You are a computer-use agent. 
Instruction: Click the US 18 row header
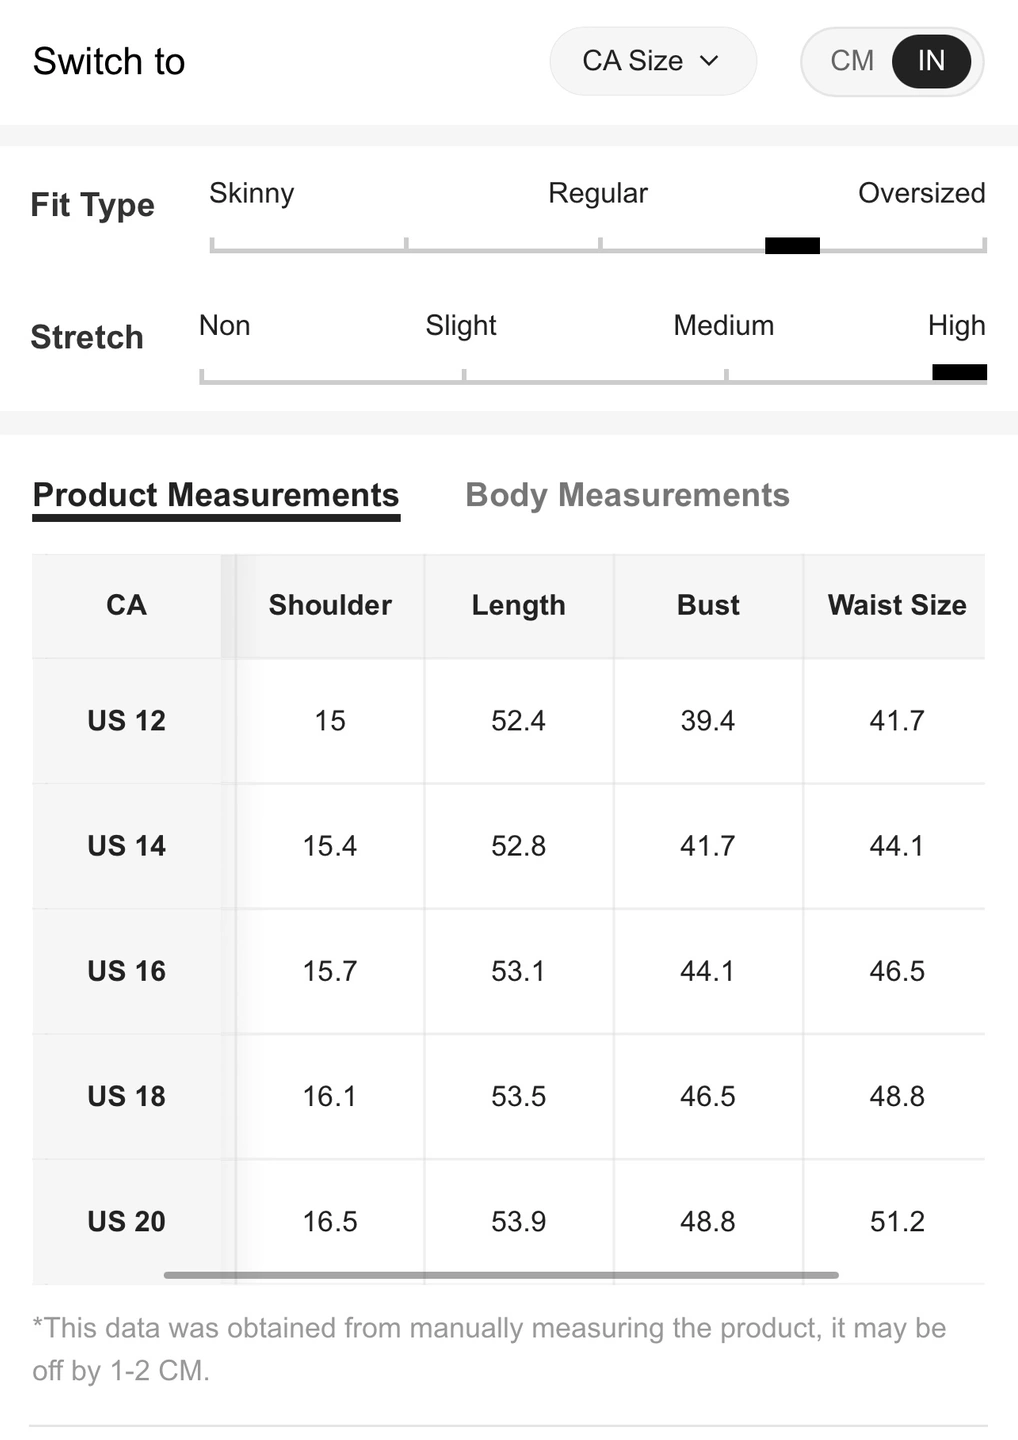pyautogui.click(x=126, y=1096)
